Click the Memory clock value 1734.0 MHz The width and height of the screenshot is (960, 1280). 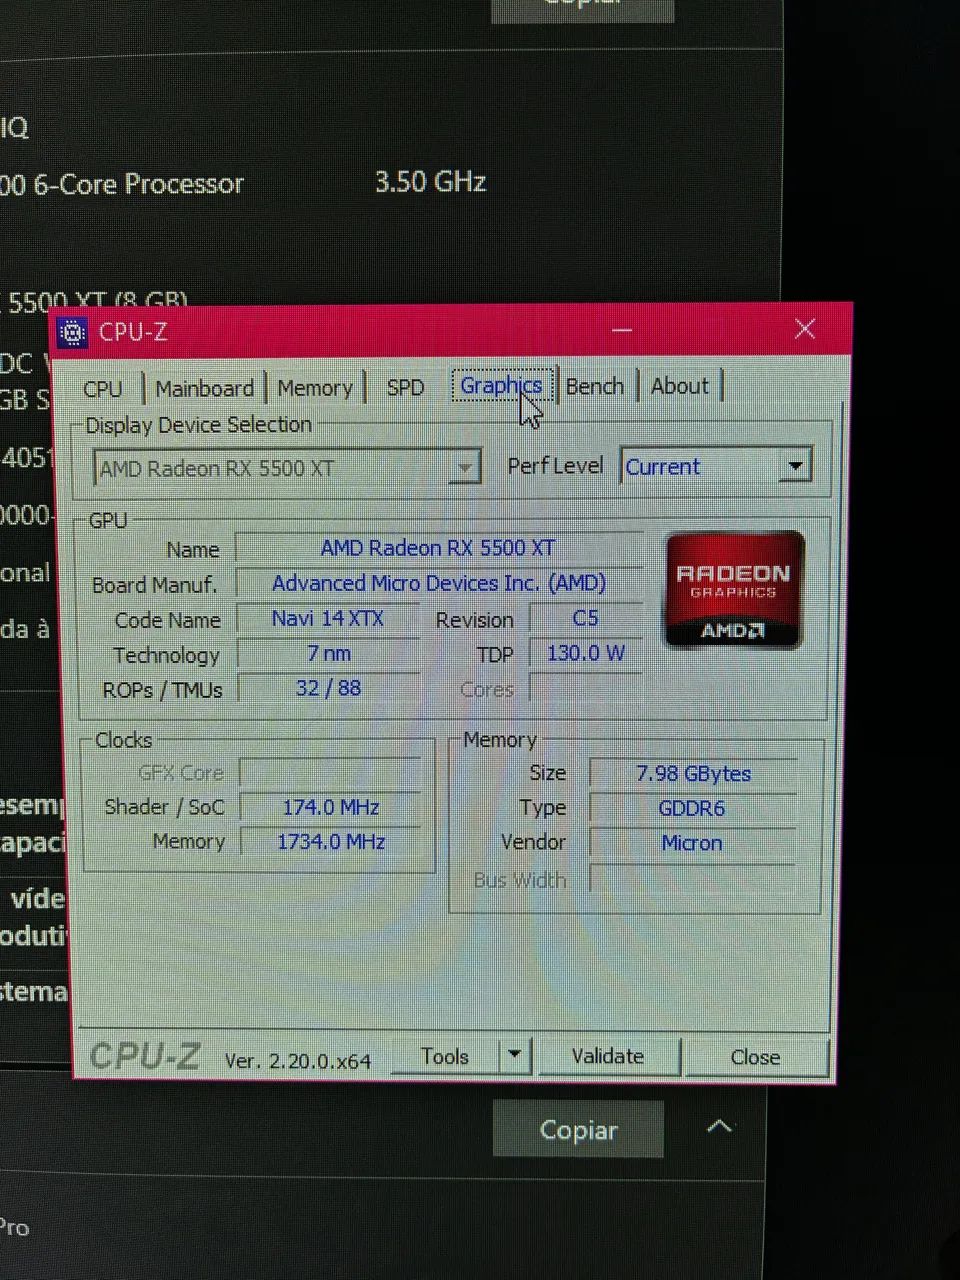[330, 842]
